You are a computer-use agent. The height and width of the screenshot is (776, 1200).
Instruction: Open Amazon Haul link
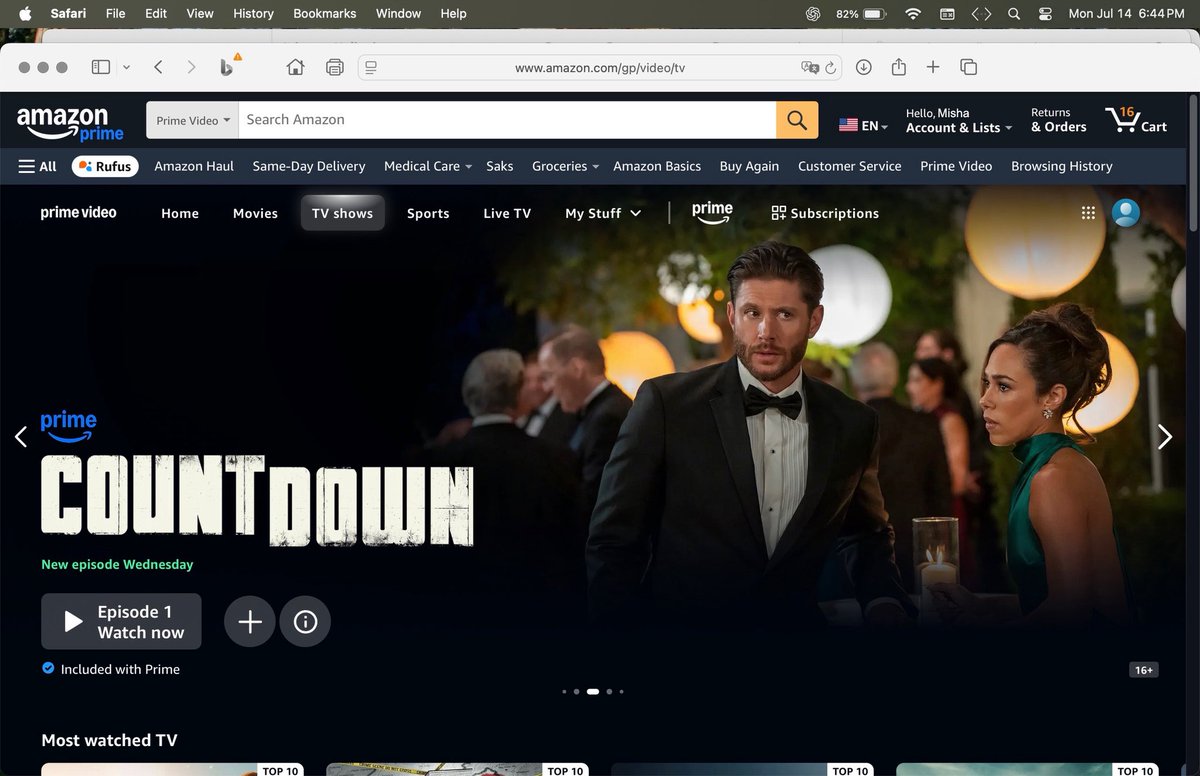(x=194, y=166)
